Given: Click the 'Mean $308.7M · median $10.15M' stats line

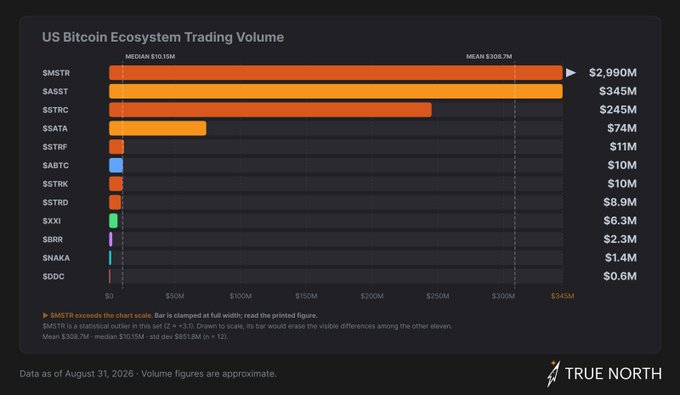Looking at the screenshot, I should pyautogui.click(x=135, y=336).
